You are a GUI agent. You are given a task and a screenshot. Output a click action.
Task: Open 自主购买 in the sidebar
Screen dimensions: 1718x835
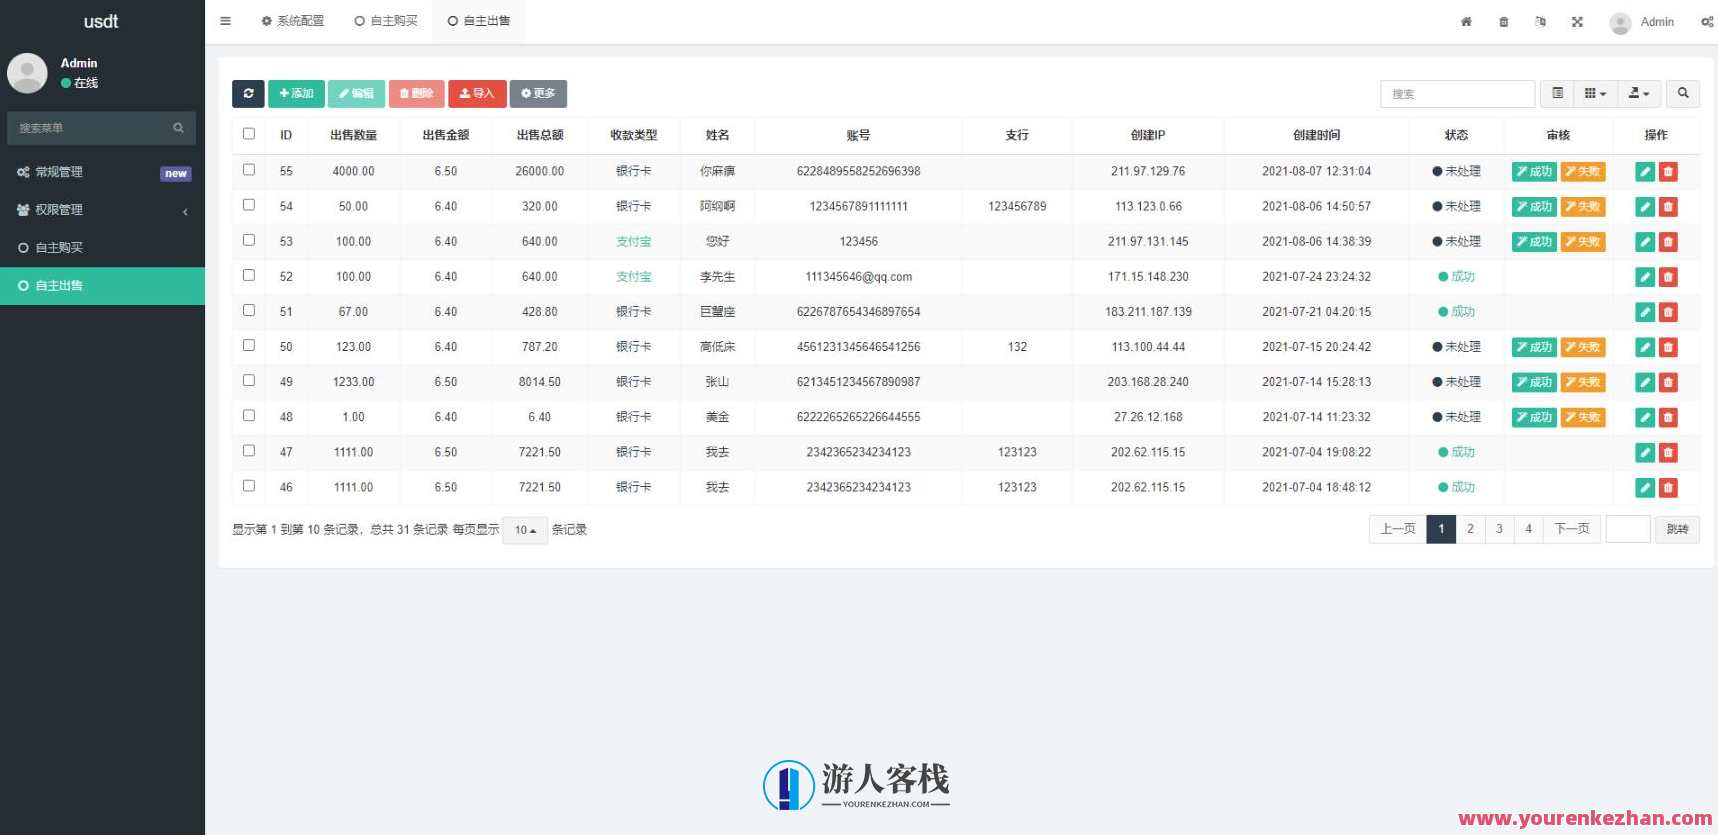click(102, 248)
